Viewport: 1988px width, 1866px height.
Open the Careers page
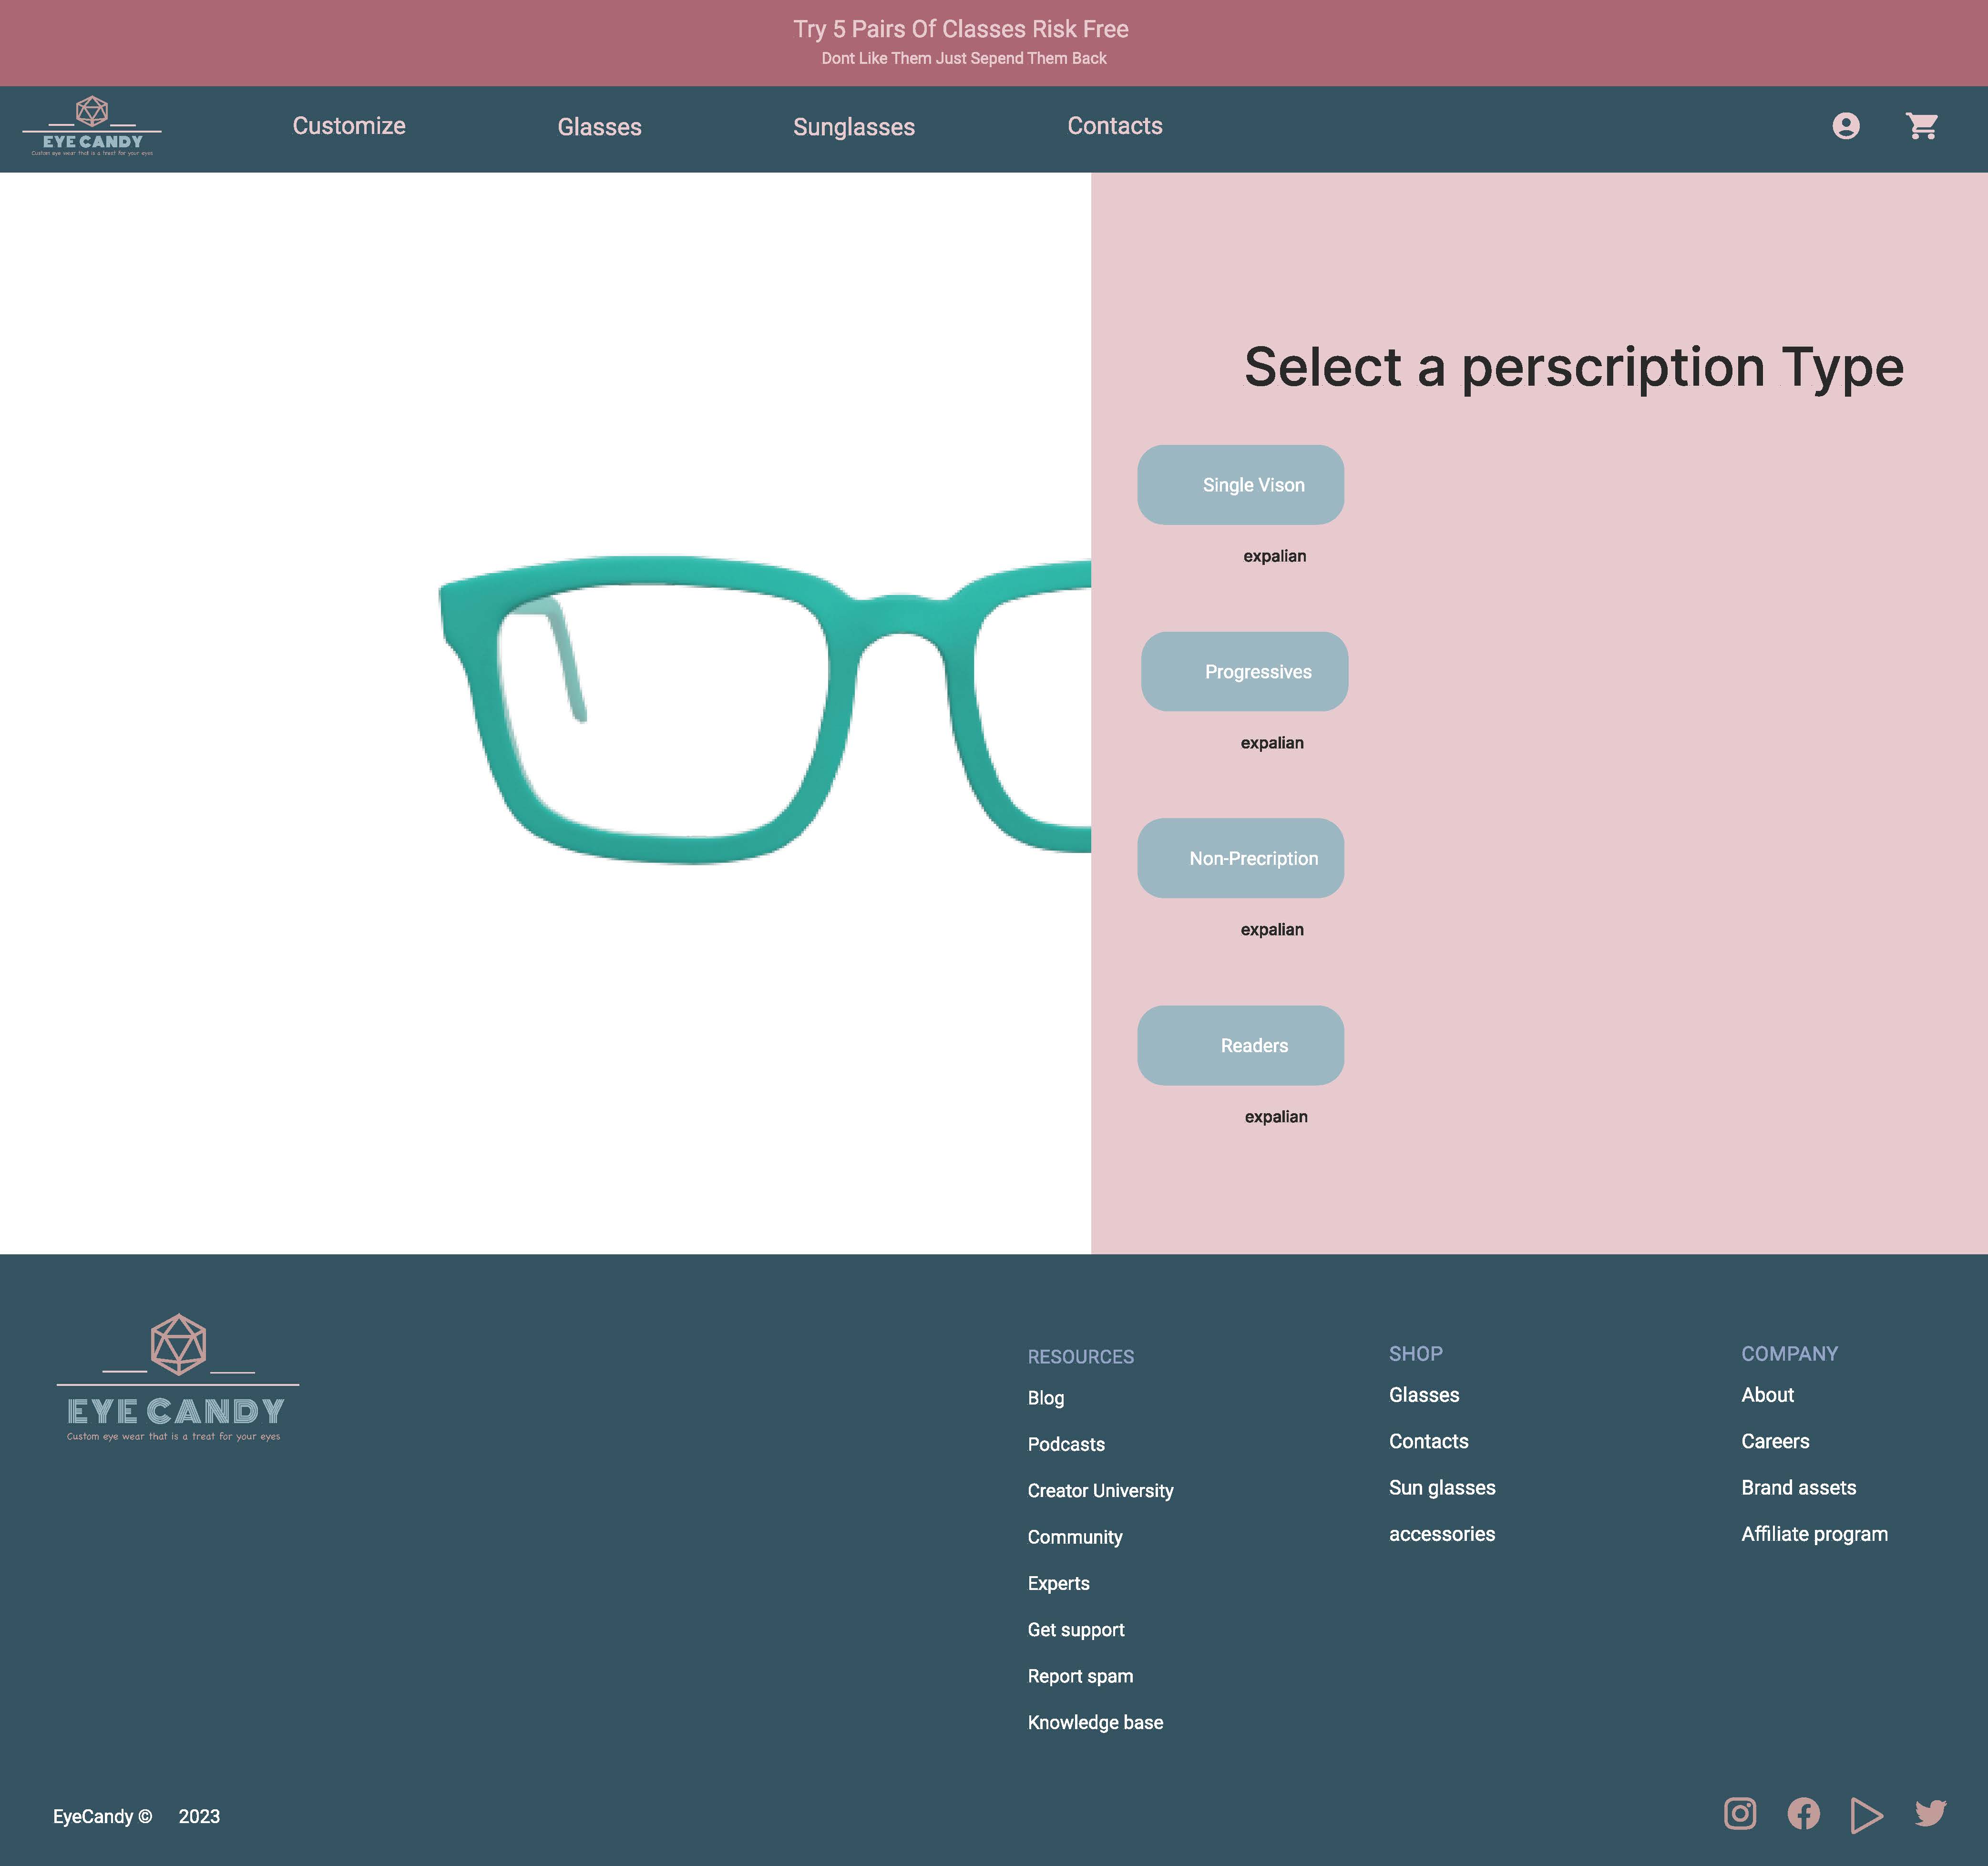[1775, 1441]
